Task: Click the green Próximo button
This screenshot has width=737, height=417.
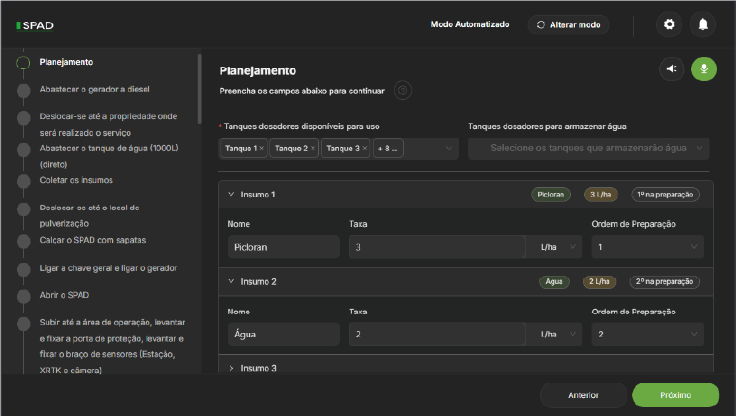Action: (x=675, y=395)
